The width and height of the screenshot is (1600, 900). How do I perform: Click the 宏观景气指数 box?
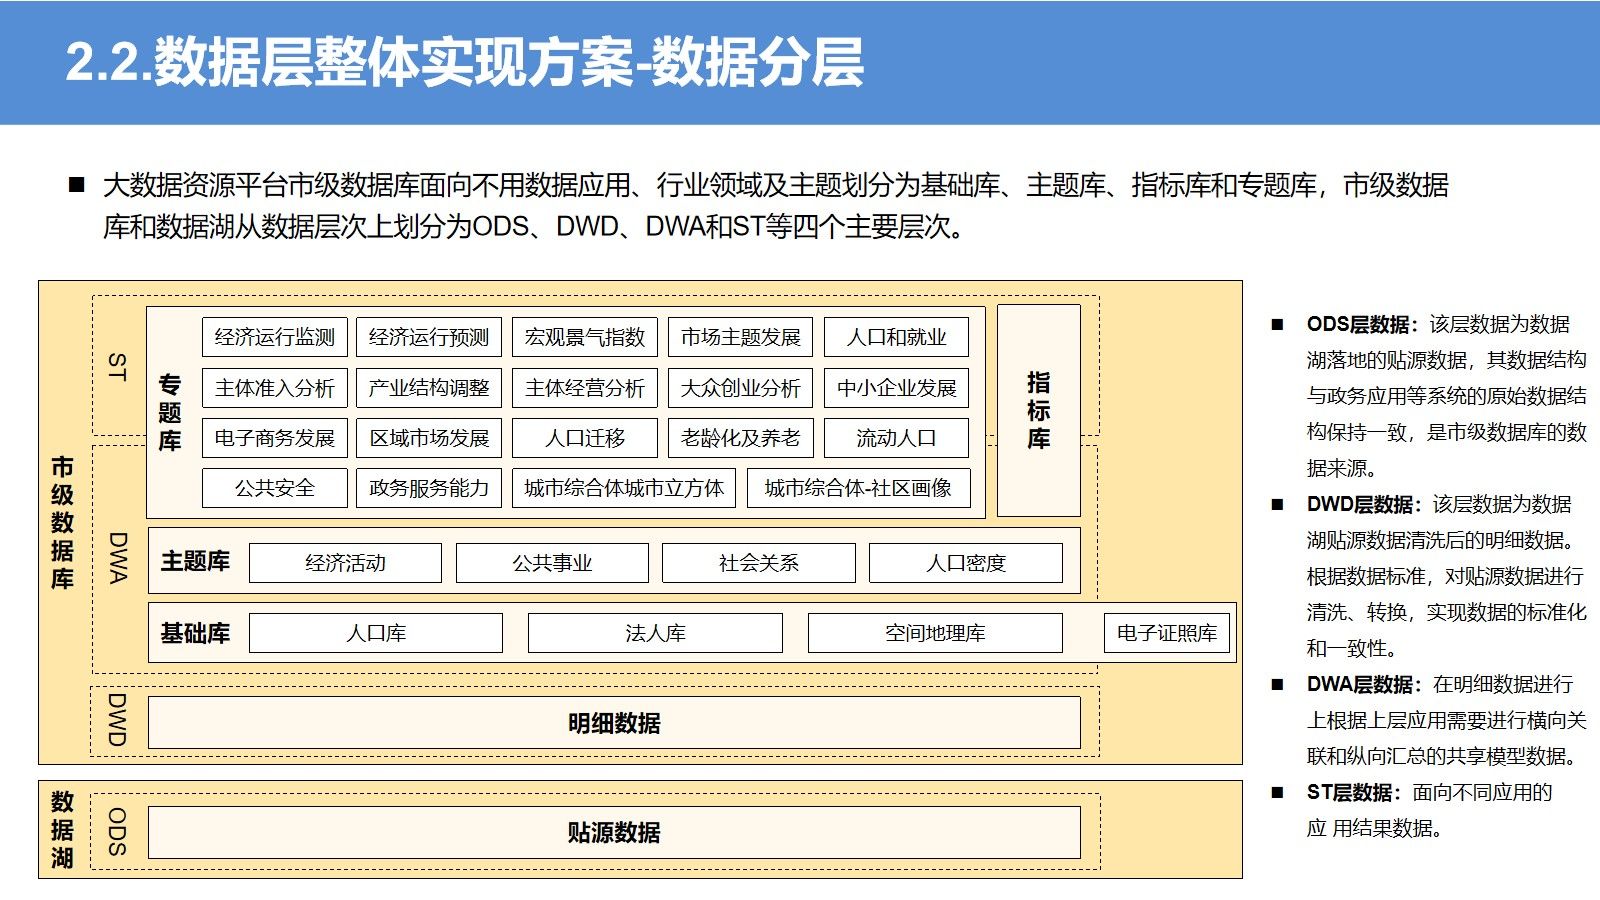point(585,337)
